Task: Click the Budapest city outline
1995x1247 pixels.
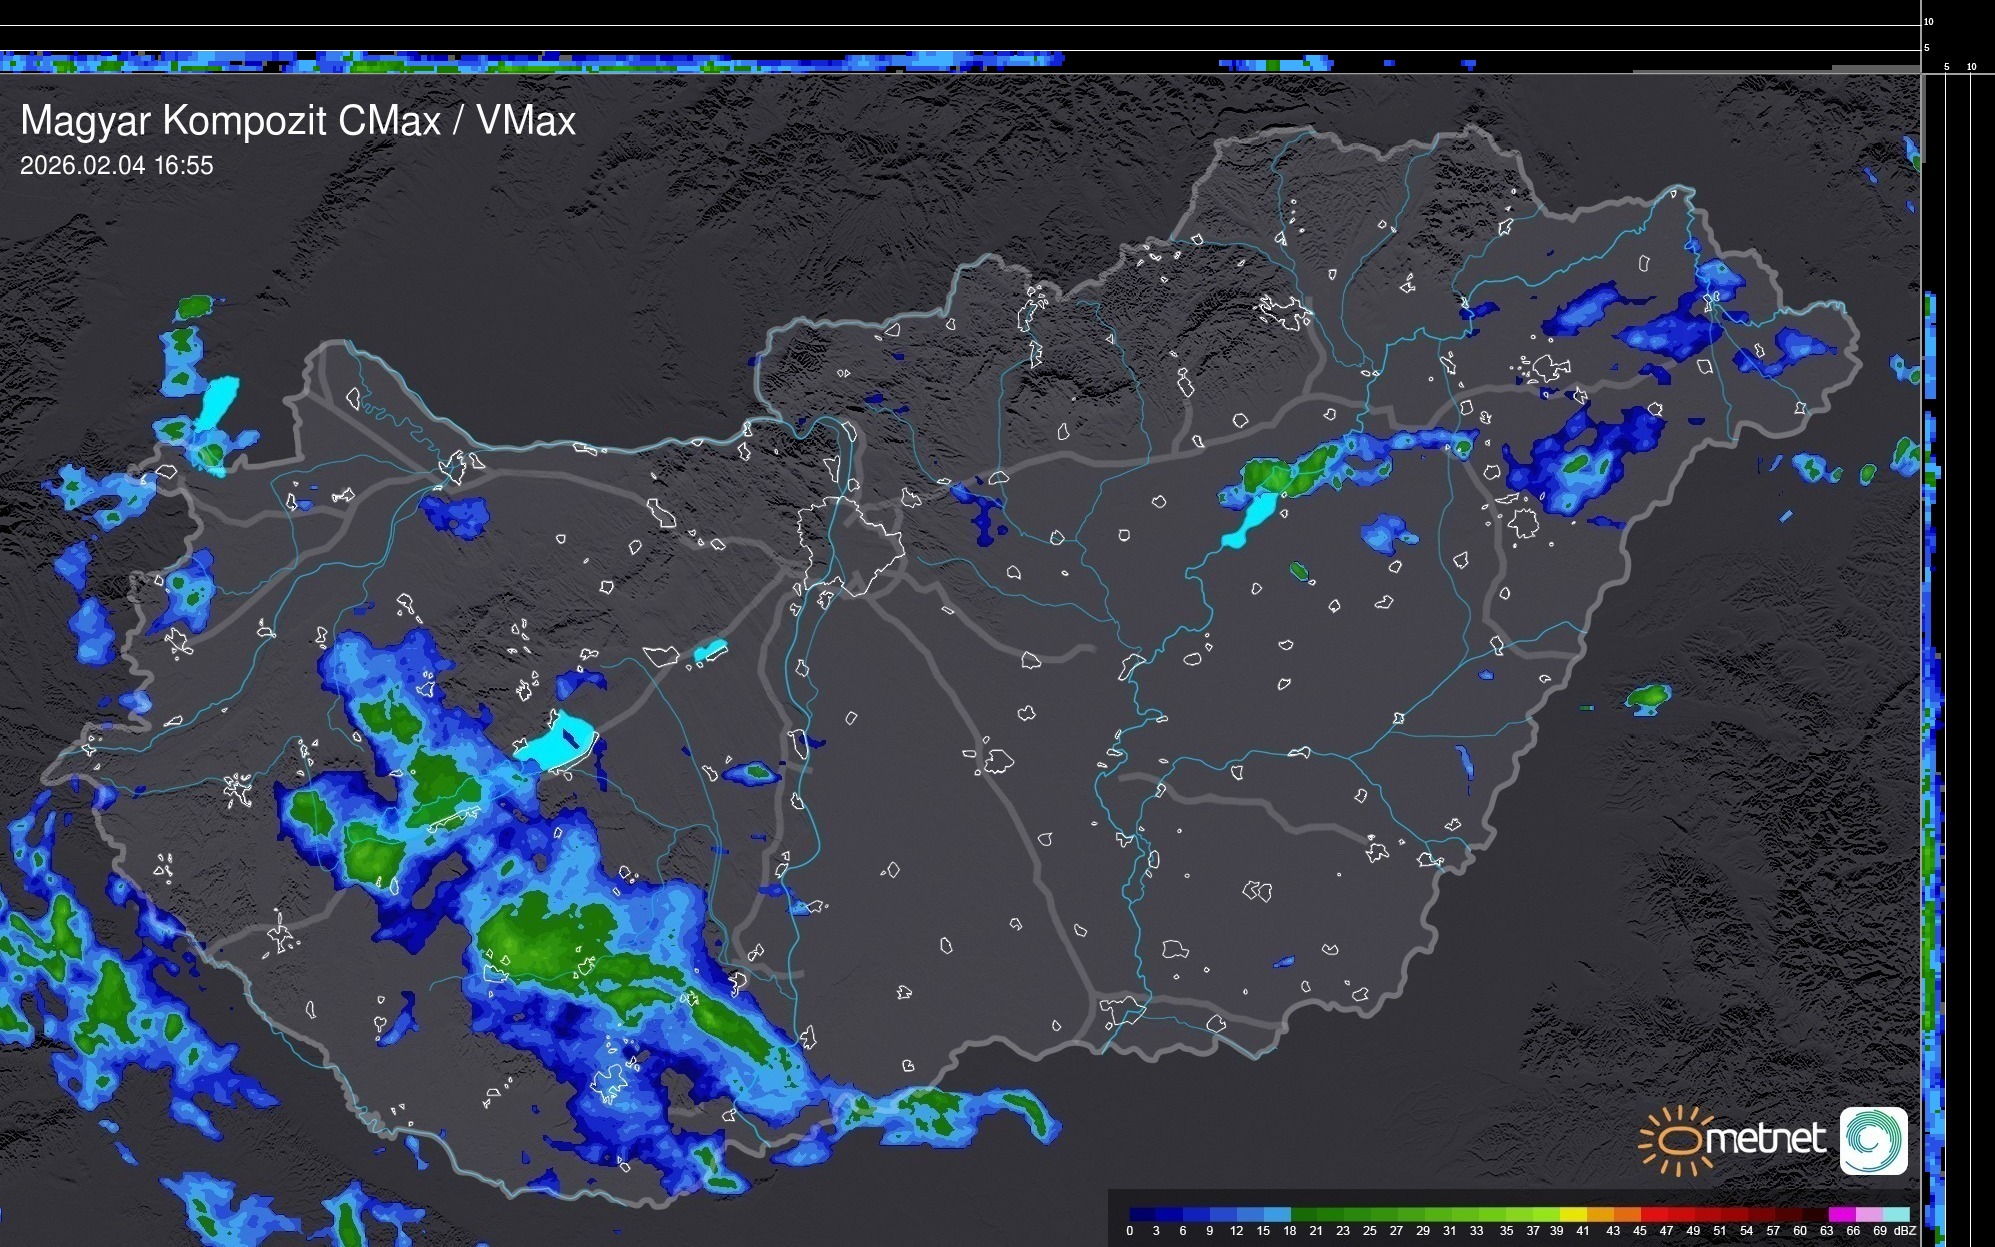Action: click(850, 545)
